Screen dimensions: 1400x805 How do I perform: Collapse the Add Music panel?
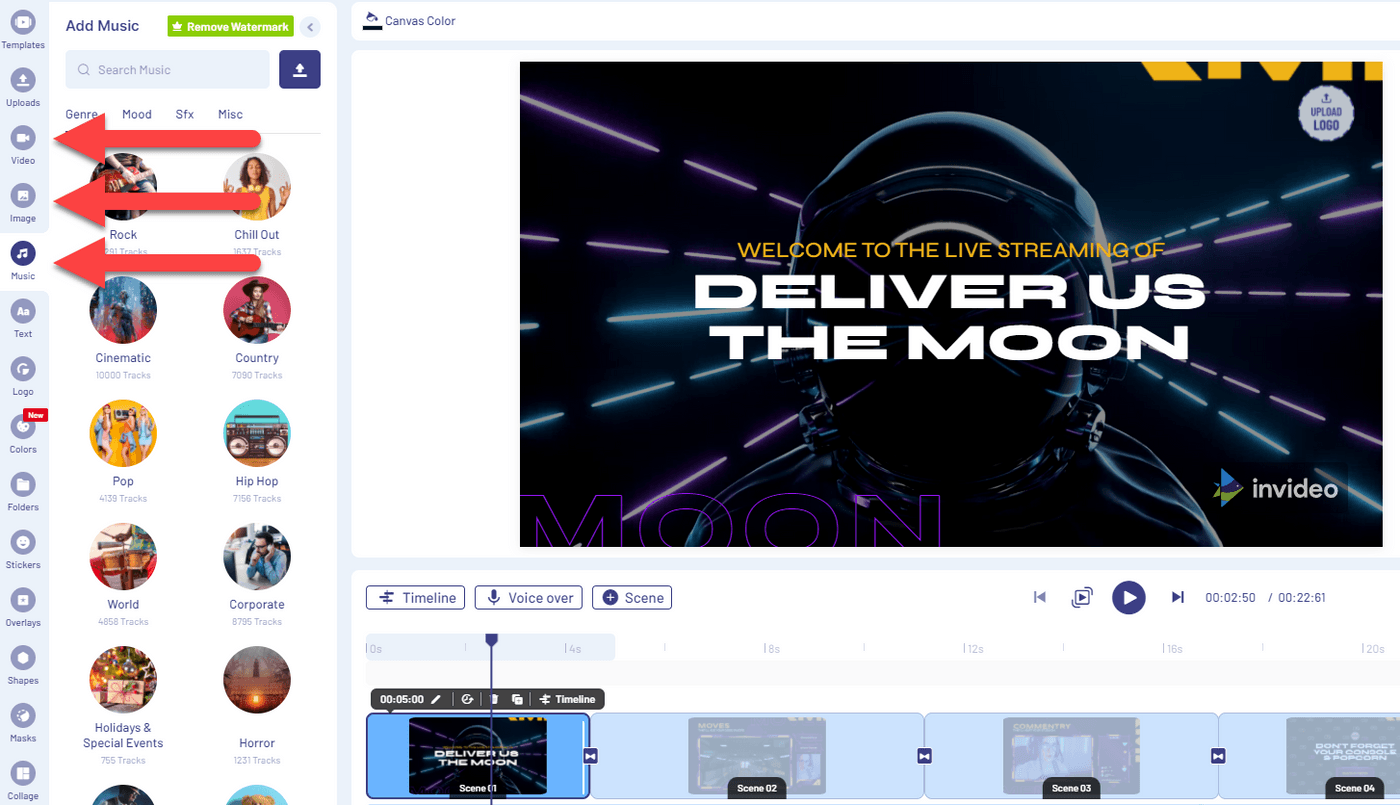click(x=310, y=27)
